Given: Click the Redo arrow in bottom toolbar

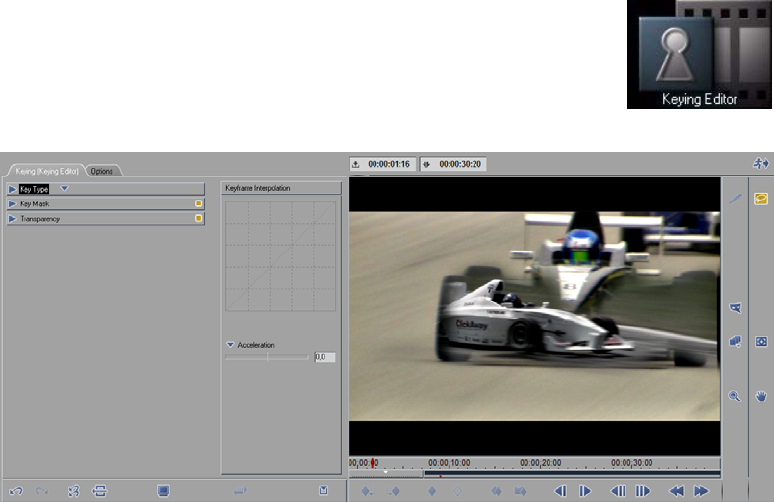Looking at the screenshot, I should pos(42,491).
